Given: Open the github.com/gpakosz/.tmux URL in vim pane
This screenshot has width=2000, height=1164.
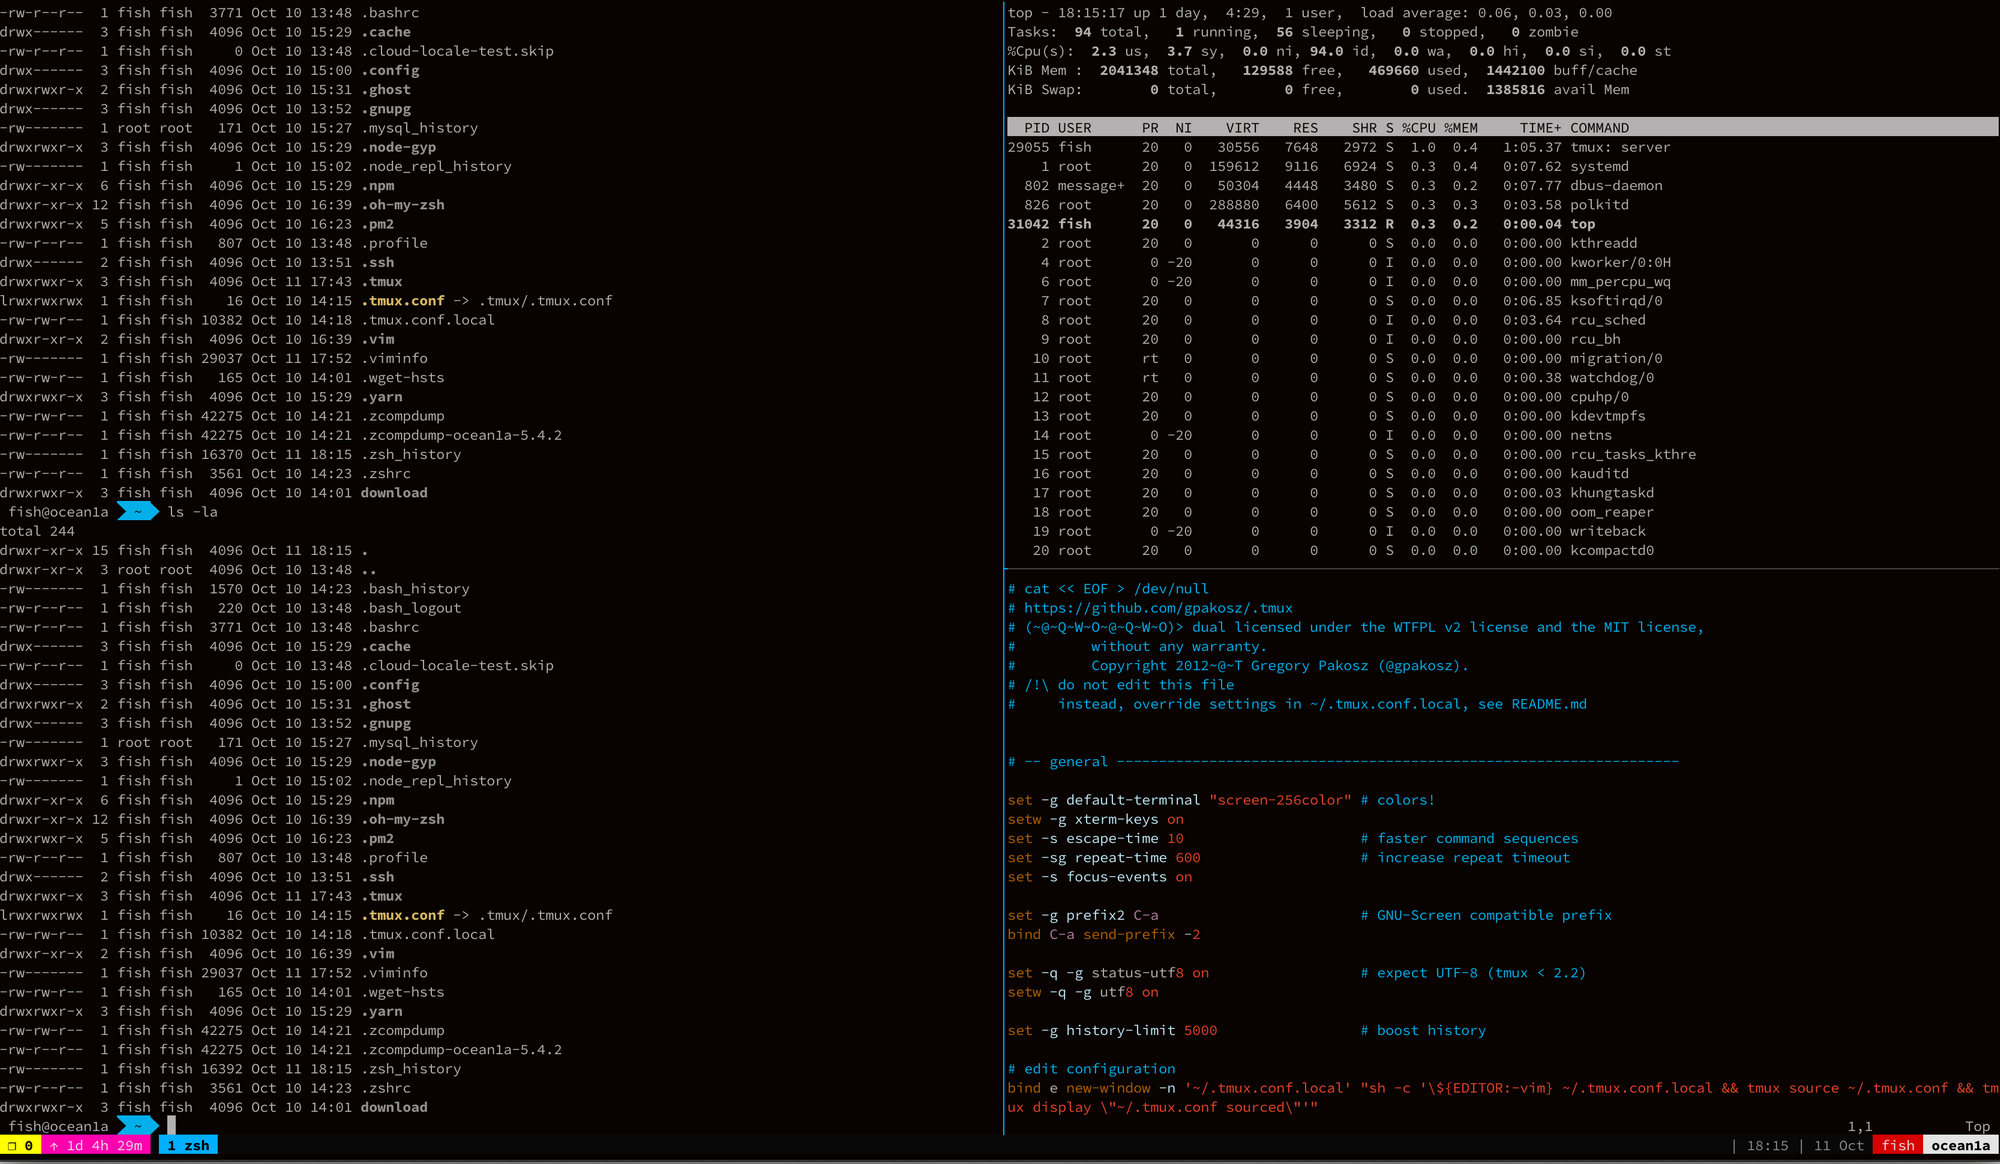Looking at the screenshot, I should (x=1158, y=608).
